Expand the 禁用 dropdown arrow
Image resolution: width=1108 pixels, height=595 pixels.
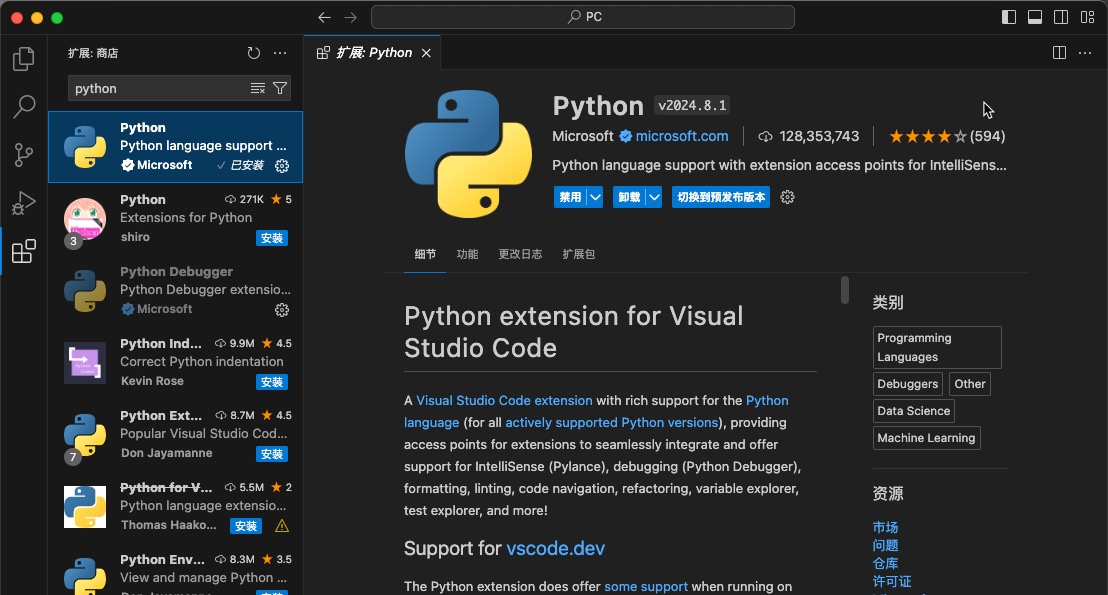595,197
